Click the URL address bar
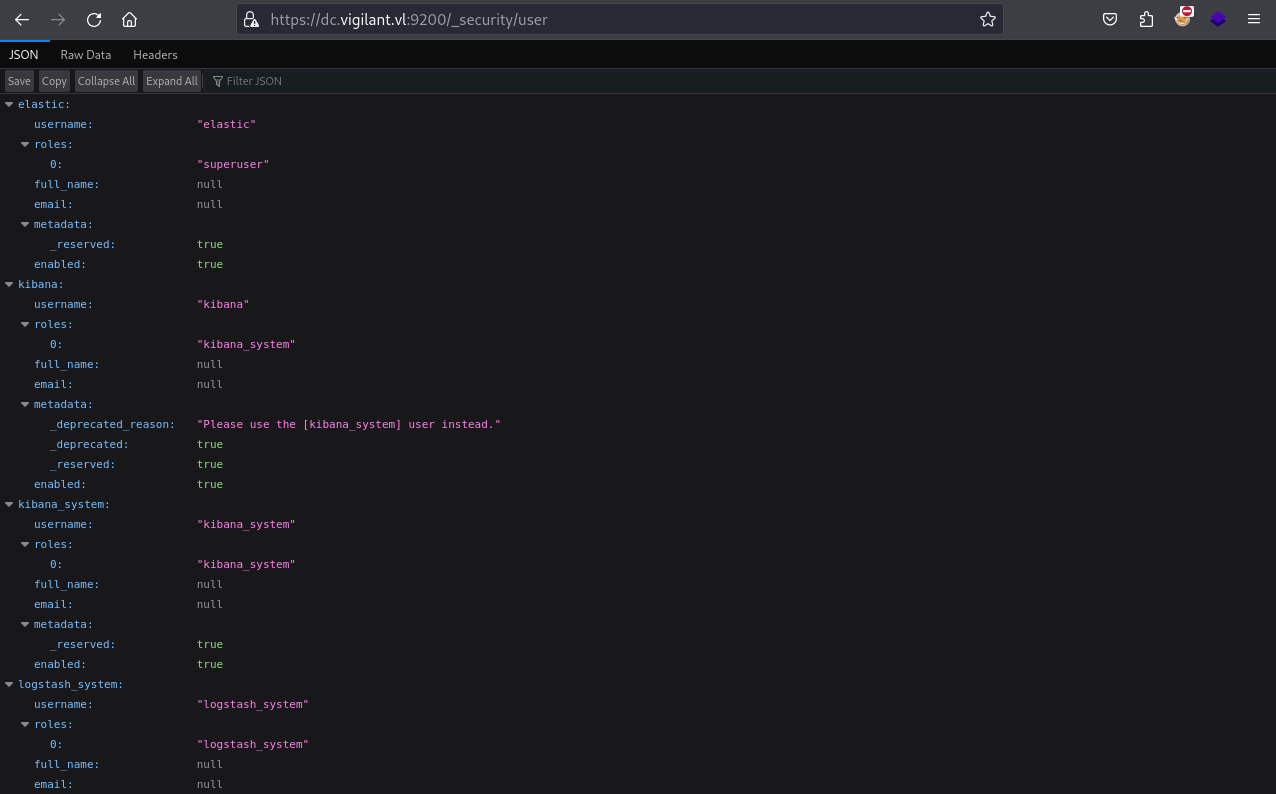1276x794 pixels. [x=620, y=19]
